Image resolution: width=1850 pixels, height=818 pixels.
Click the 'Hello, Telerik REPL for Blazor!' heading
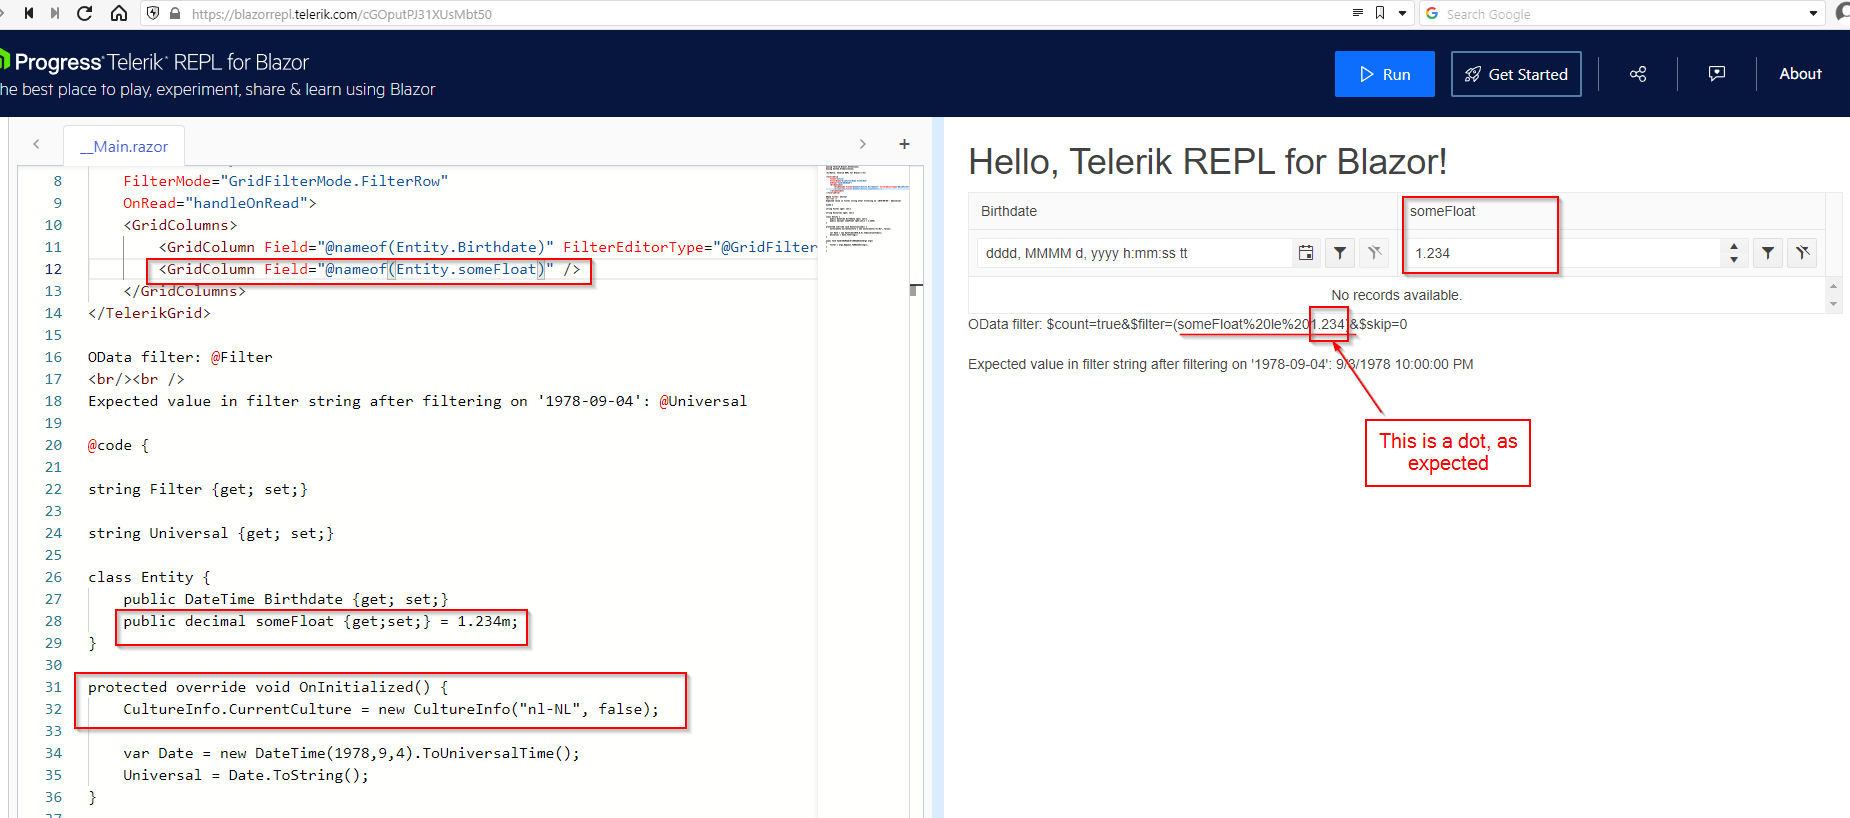point(1208,162)
